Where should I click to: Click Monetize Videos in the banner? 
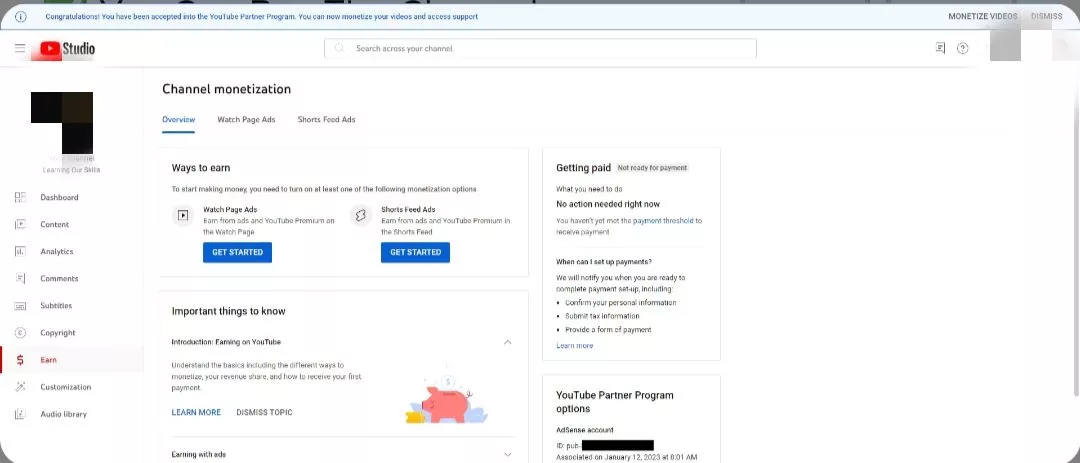coord(982,17)
